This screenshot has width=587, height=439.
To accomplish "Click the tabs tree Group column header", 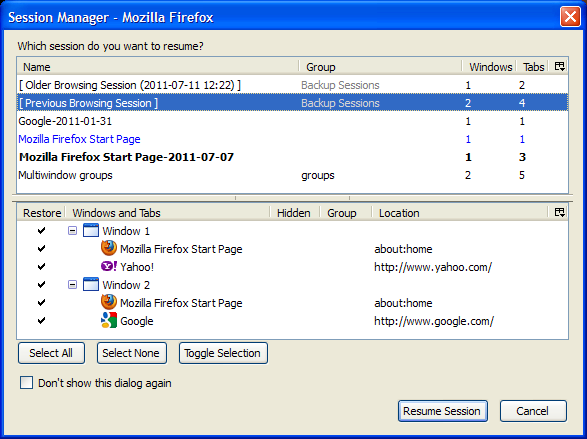I will (346, 213).
